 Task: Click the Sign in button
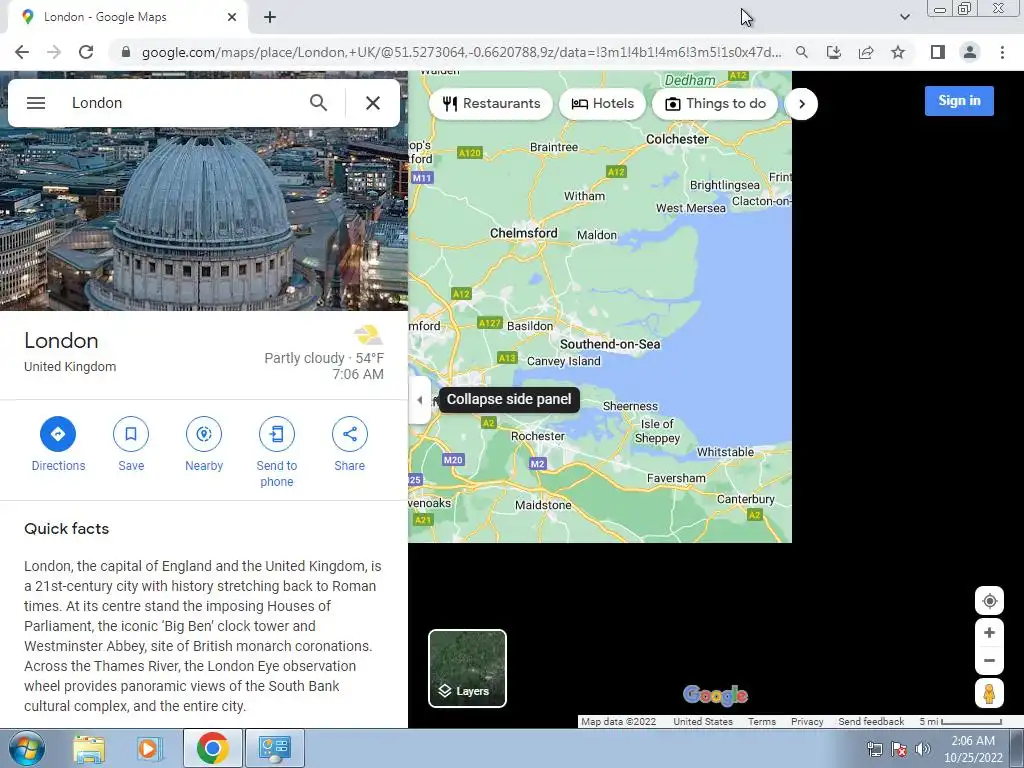[959, 101]
